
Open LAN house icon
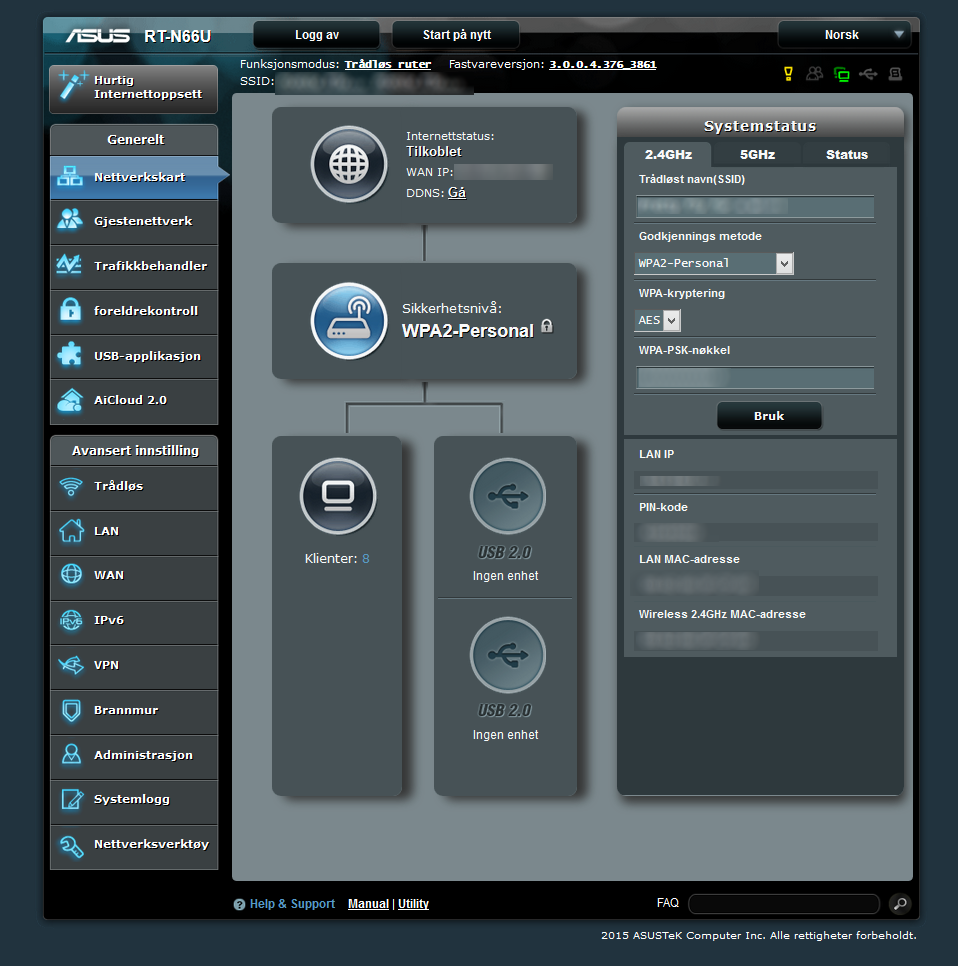(71, 530)
